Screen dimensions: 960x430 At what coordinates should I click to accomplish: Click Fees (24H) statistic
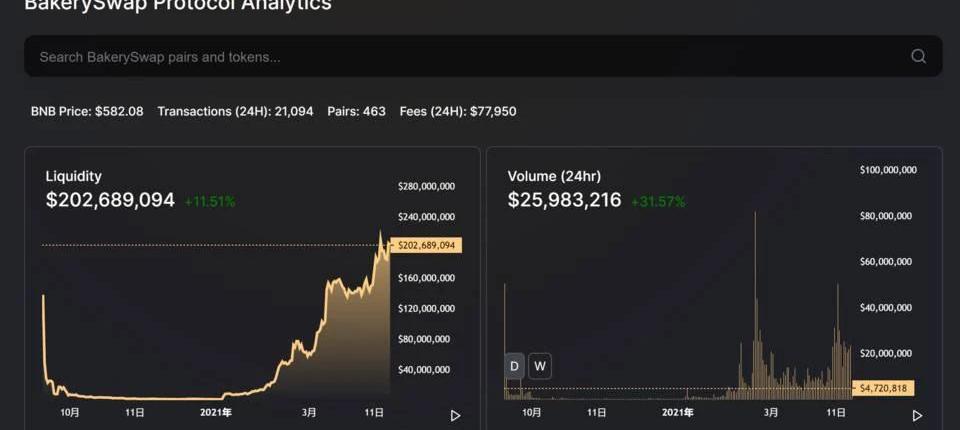coord(458,111)
